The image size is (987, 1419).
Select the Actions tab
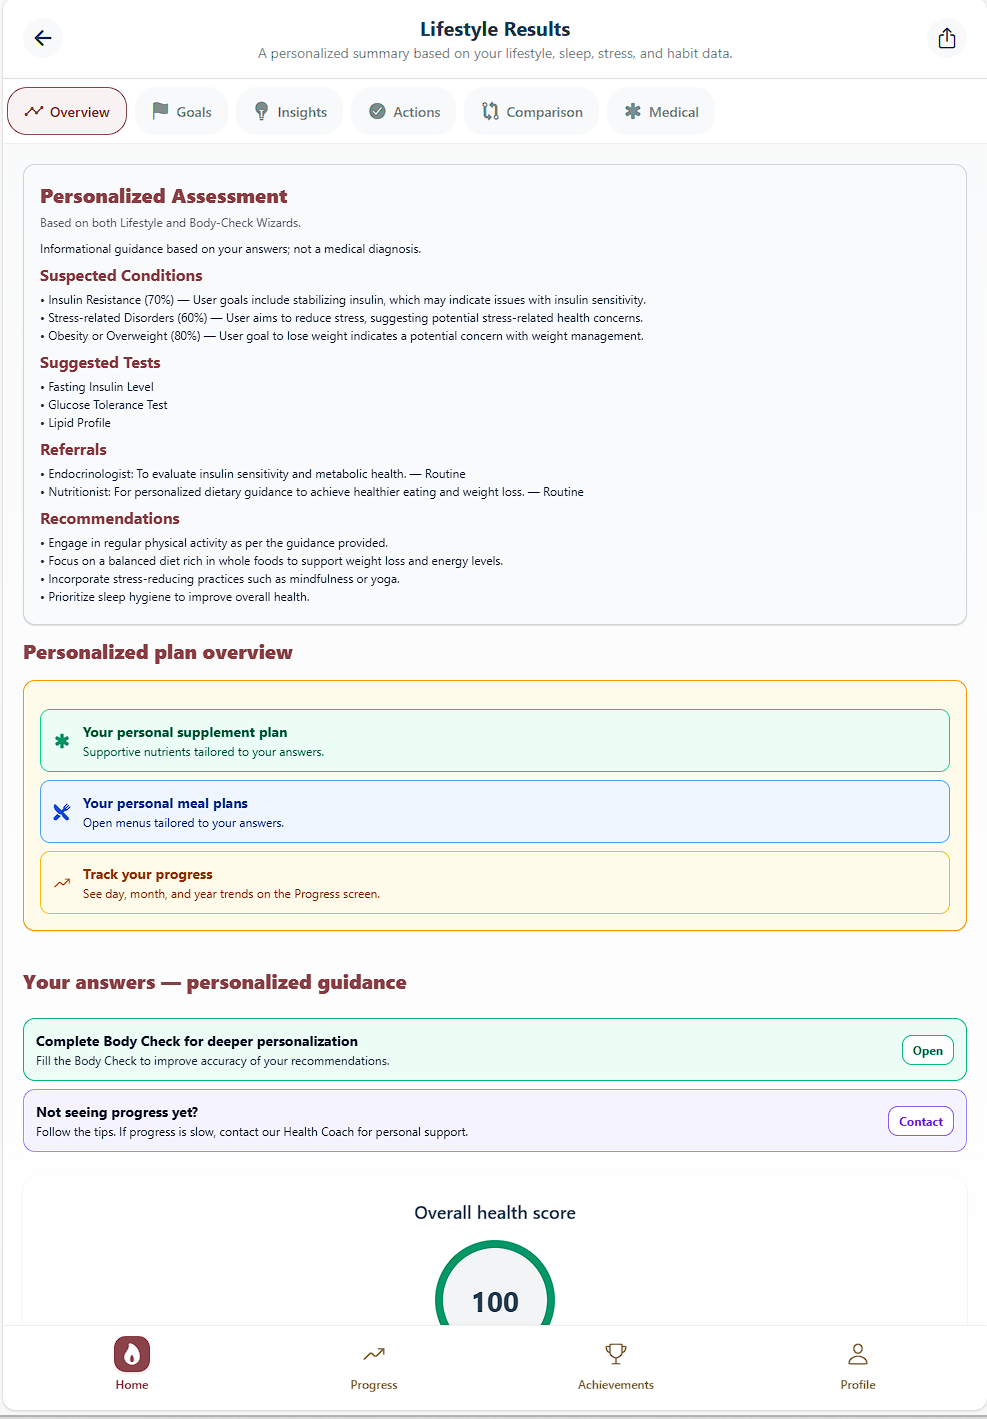coord(404,111)
